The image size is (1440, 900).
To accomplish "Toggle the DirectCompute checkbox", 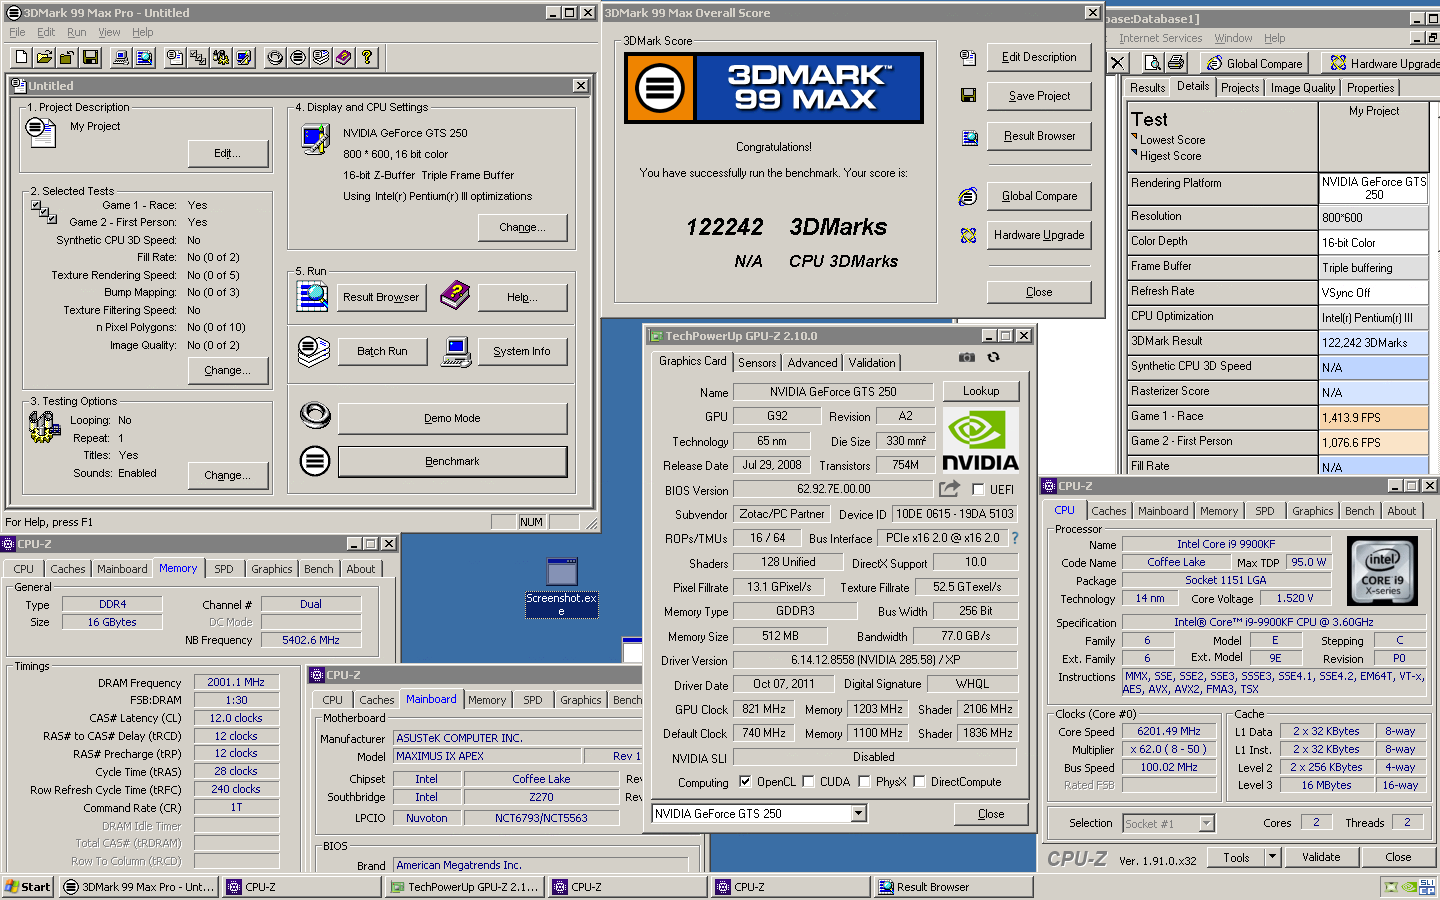I will click(920, 782).
